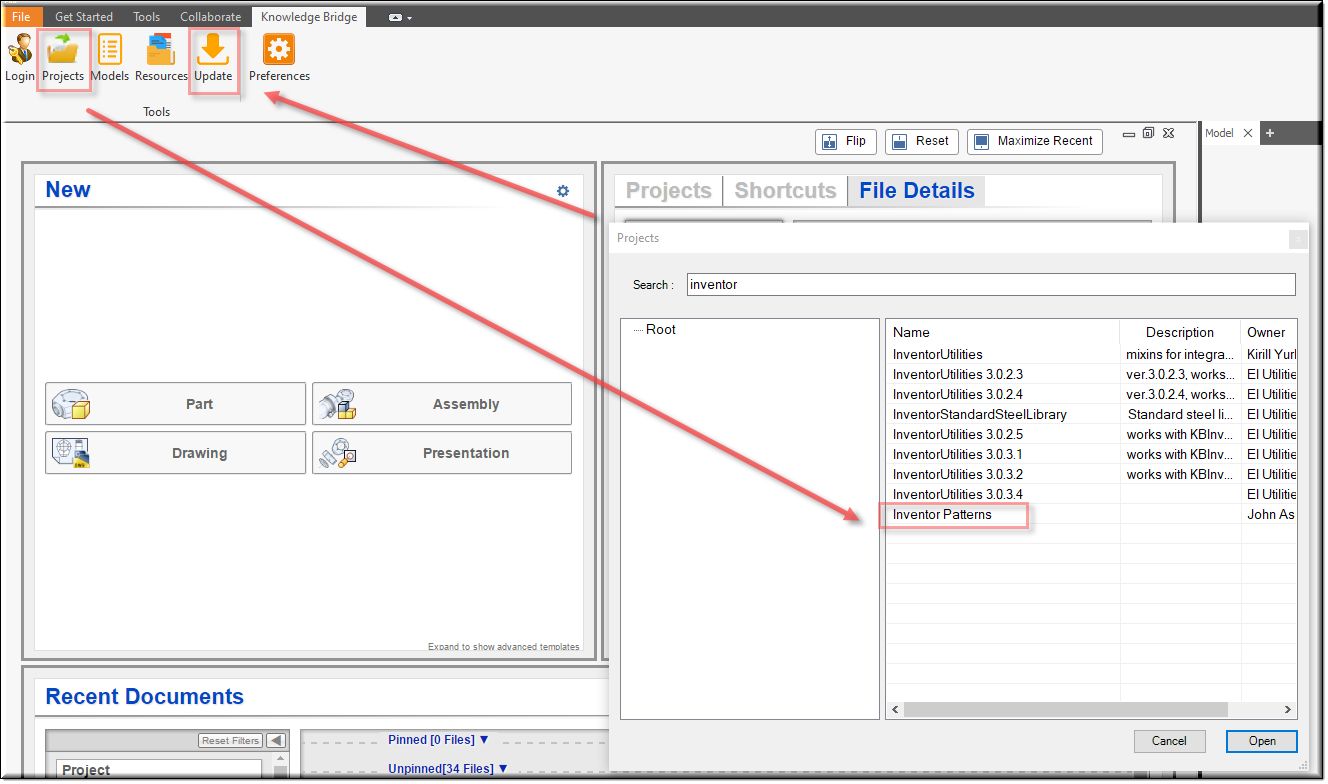Open the File menu tab

coord(21,17)
